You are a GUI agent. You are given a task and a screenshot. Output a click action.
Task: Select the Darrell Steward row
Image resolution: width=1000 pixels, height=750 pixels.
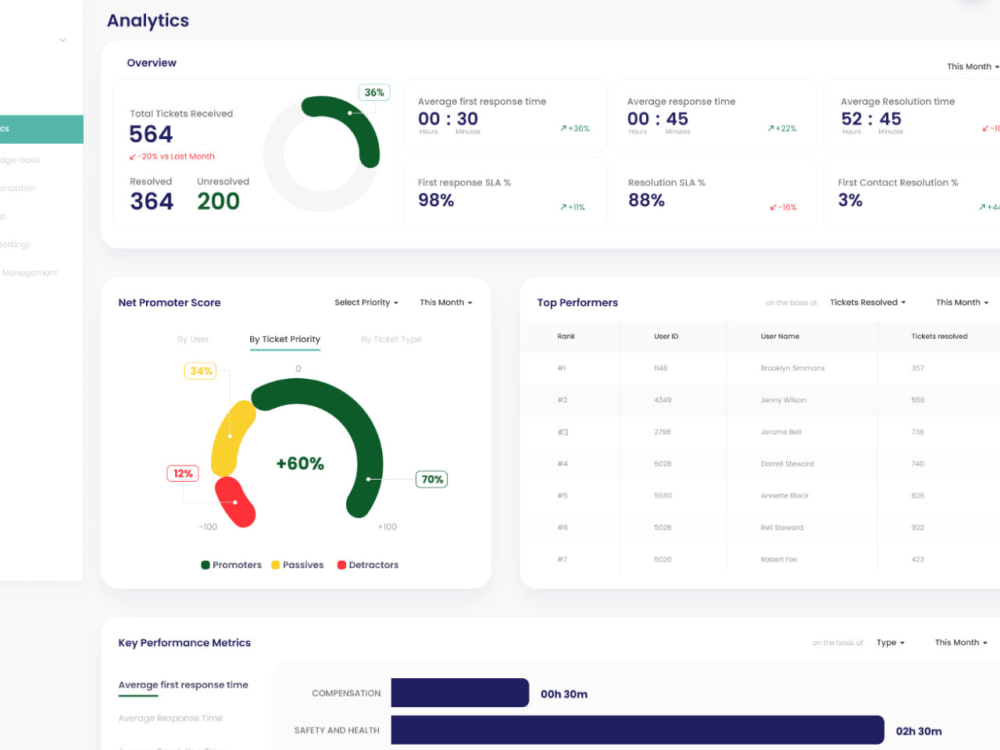pyautogui.click(x=760, y=464)
